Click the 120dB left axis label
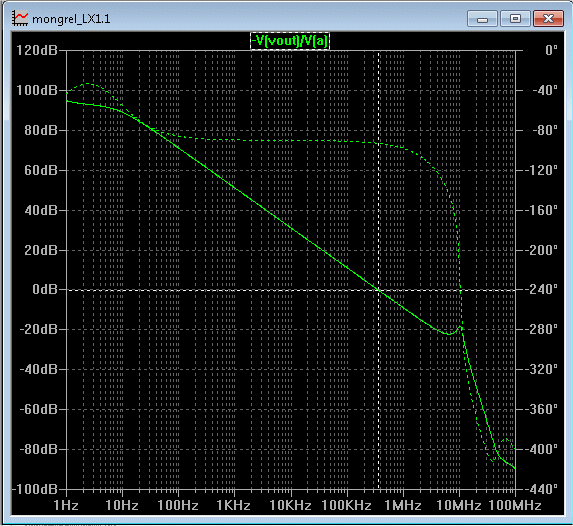Viewport: 573px width, 526px height. pyautogui.click(x=37, y=50)
